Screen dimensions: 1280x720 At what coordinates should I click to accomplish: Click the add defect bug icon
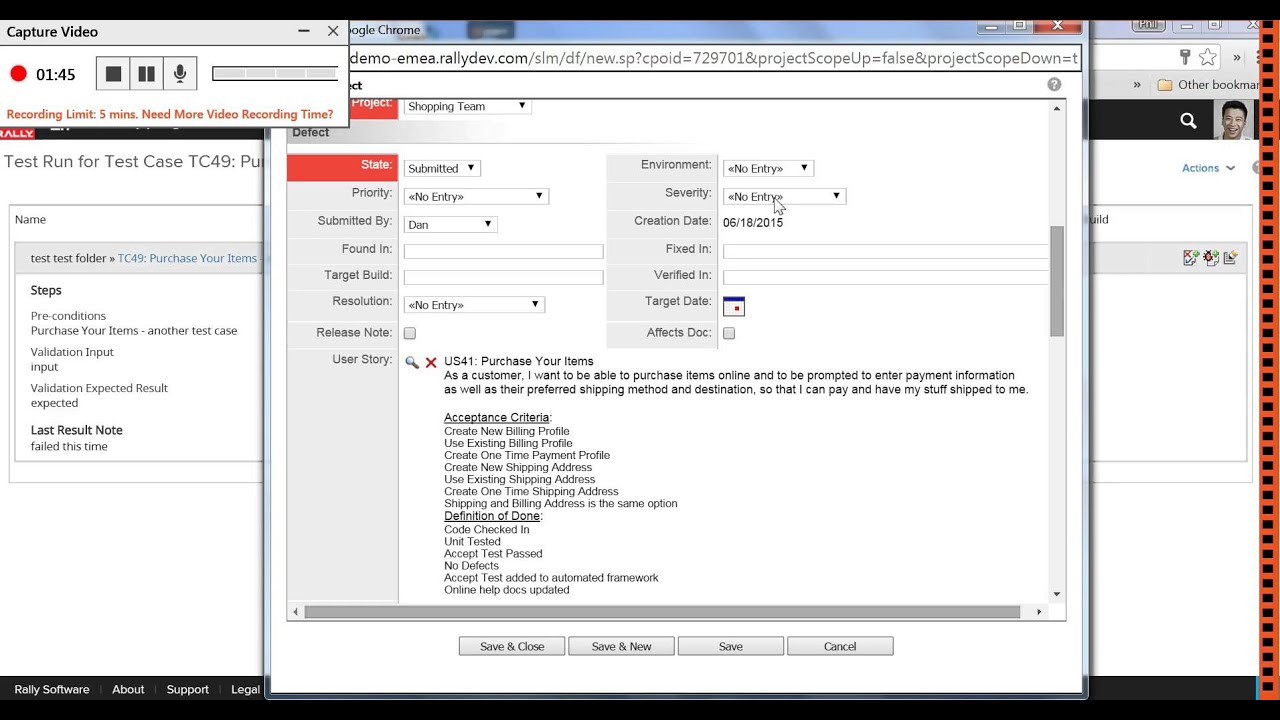1211,258
